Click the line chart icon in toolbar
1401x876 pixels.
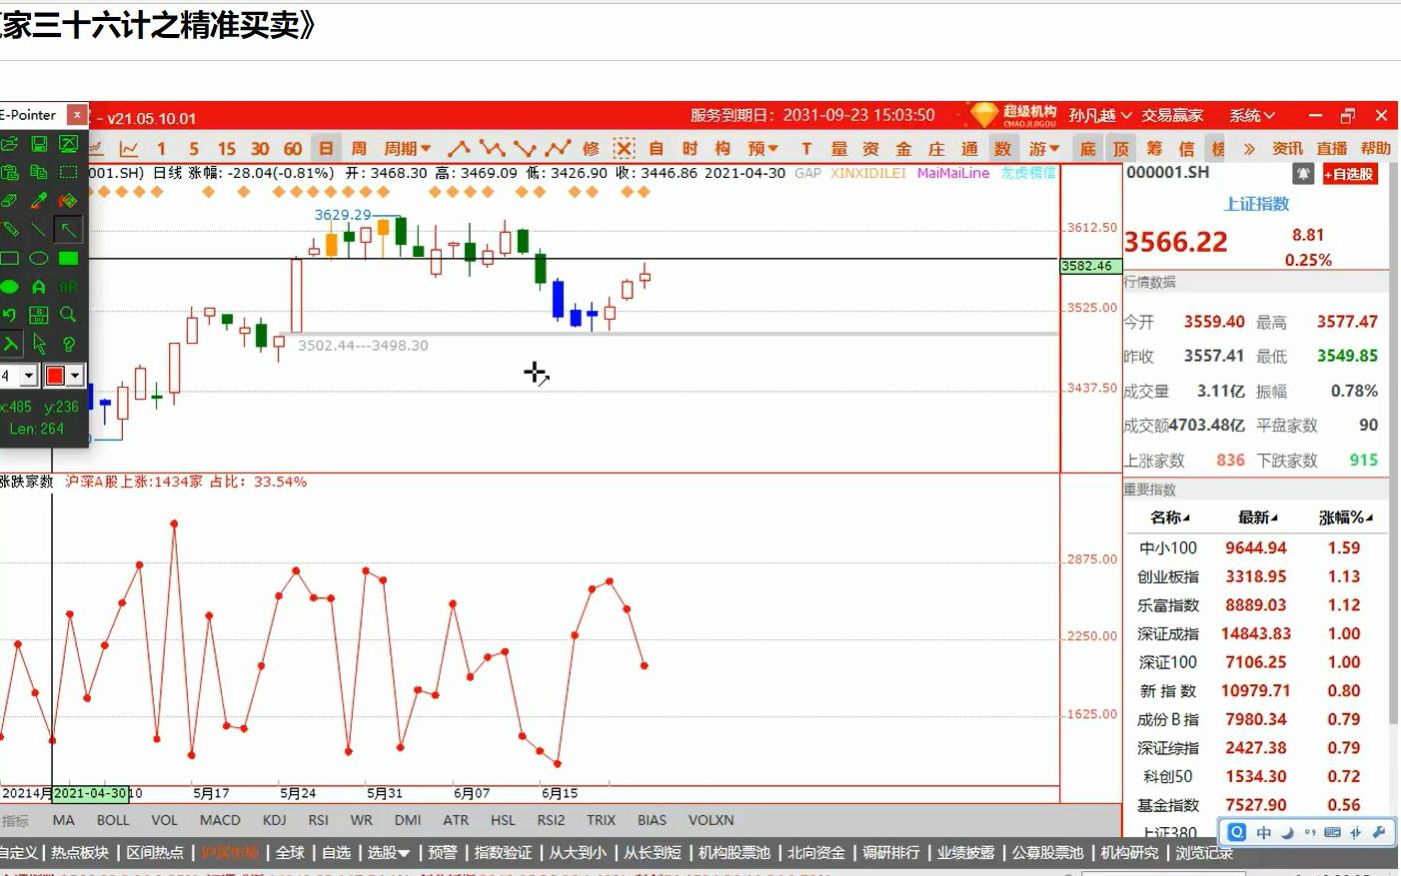(x=129, y=149)
